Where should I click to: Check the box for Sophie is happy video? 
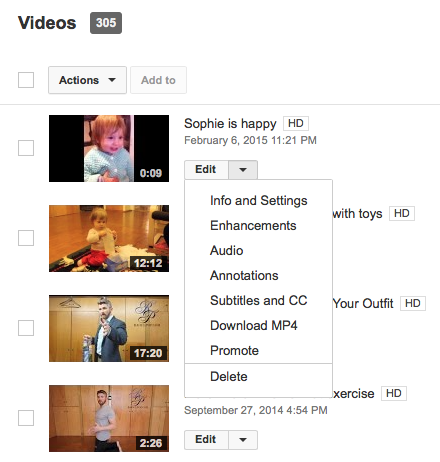click(26, 148)
